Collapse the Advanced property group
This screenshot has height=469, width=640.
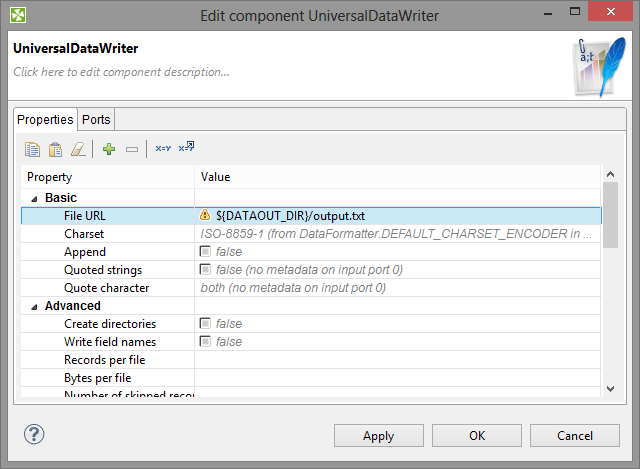35,306
